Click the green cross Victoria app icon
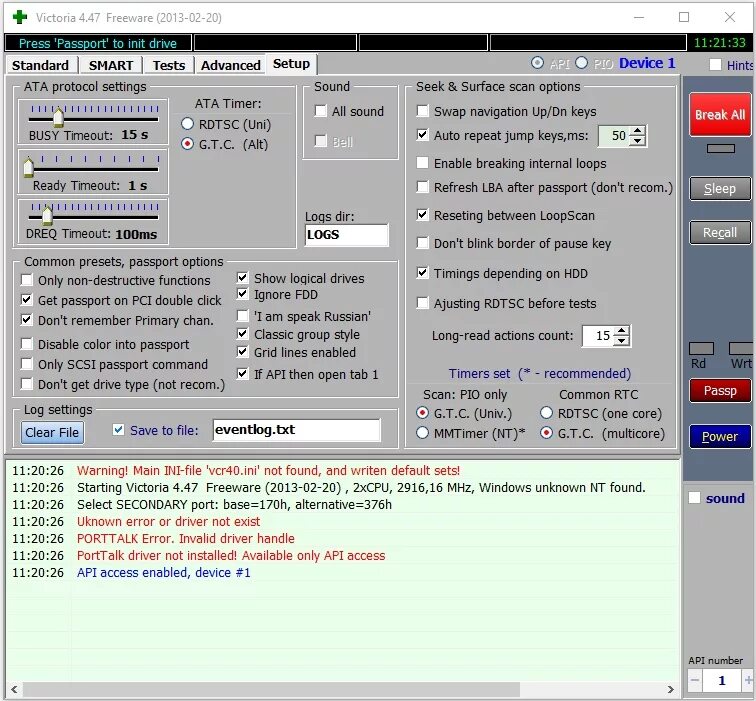Image resolution: width=756 pixels, height=701 pixels. click(20, 17)
